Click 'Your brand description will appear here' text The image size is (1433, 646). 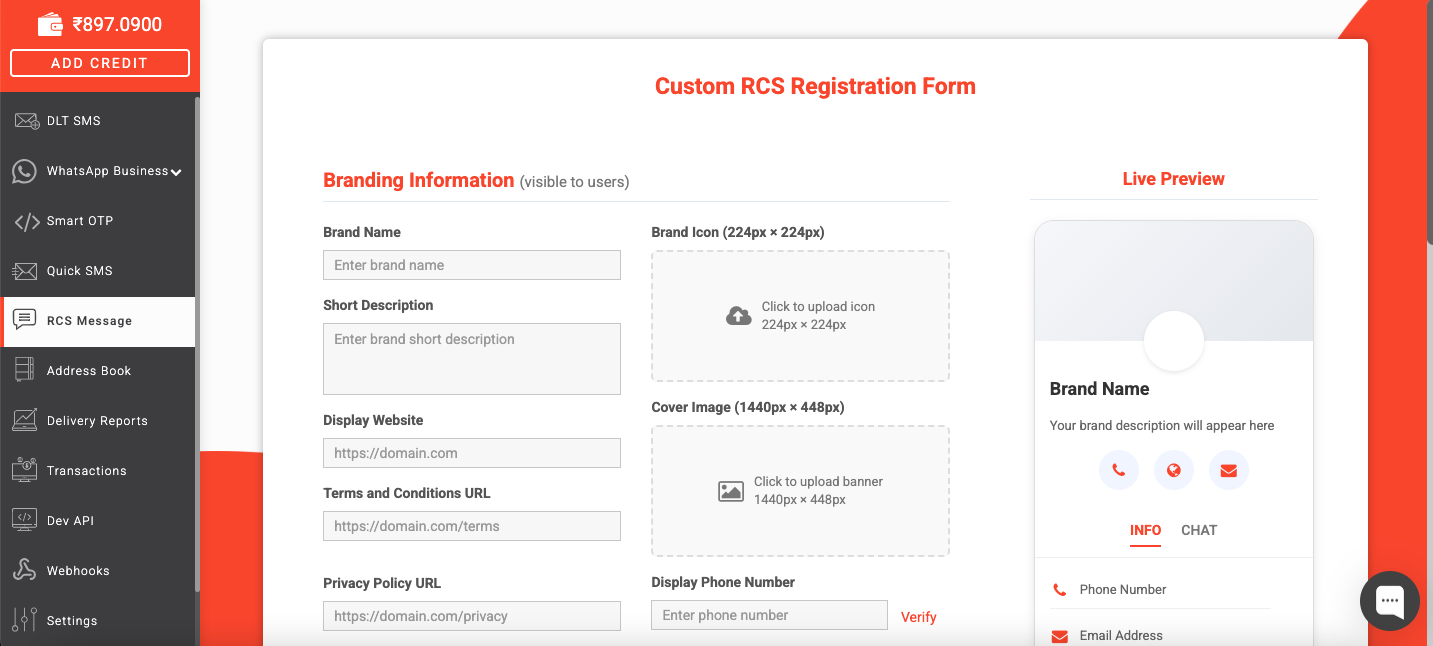1162,425
